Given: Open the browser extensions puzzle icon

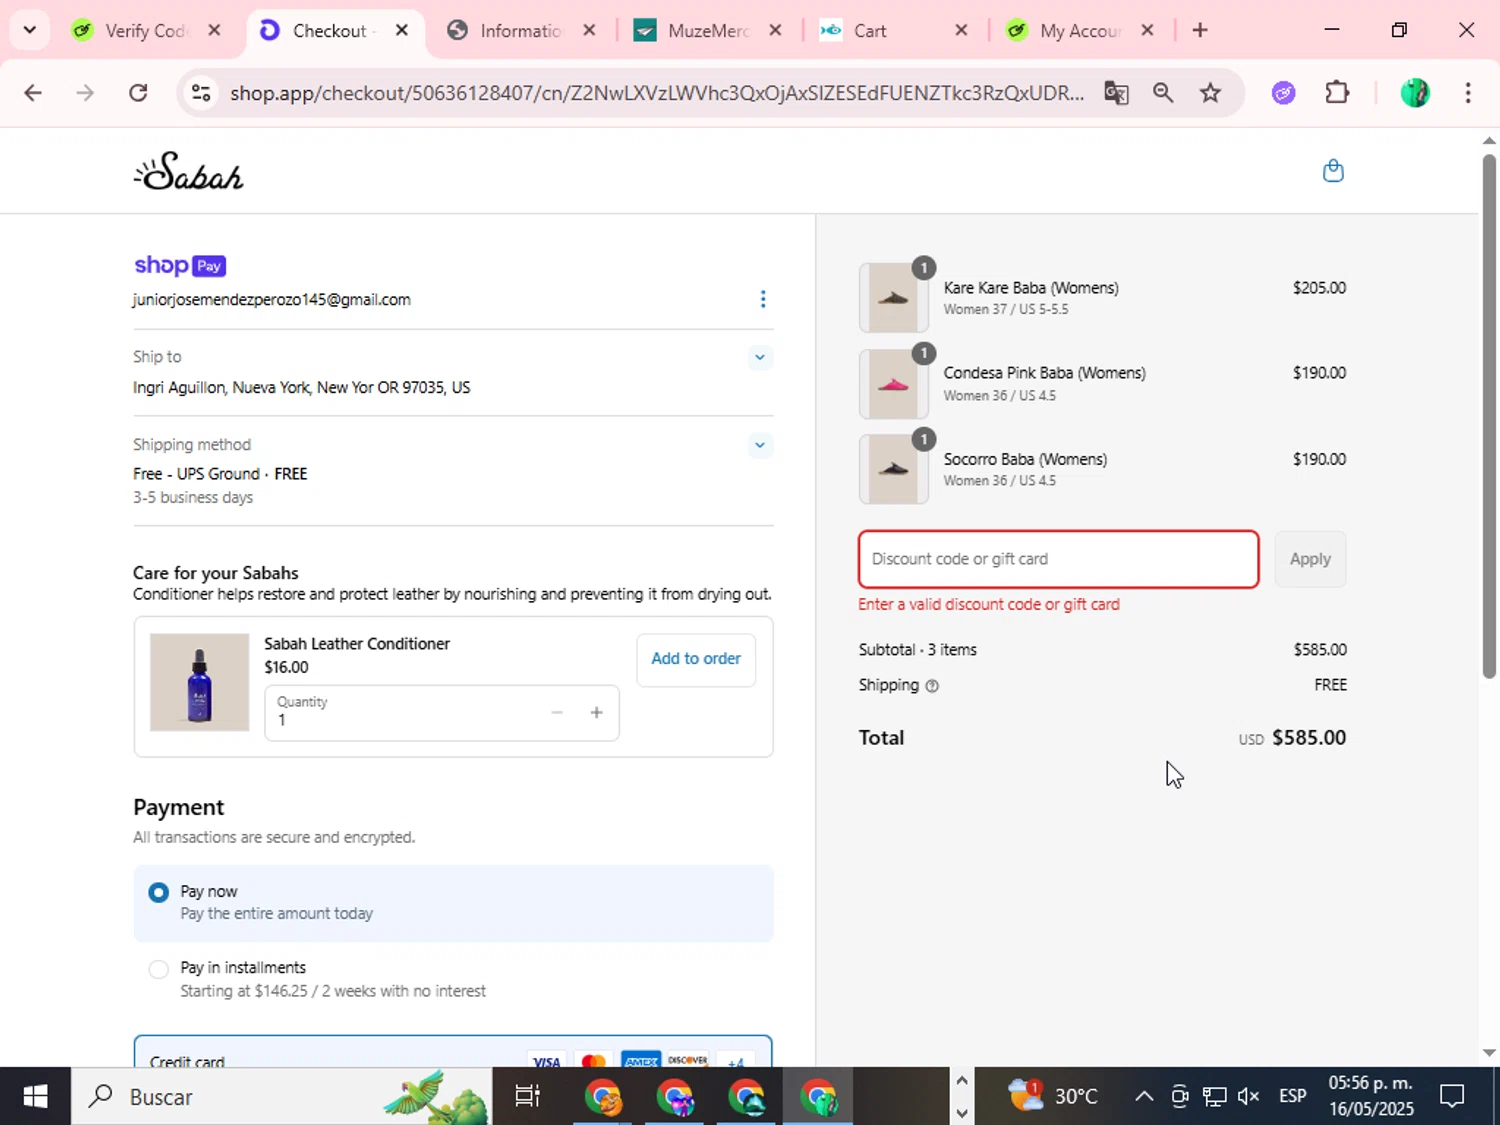Looking at the screenshot, I should (x=1337, y=93).
